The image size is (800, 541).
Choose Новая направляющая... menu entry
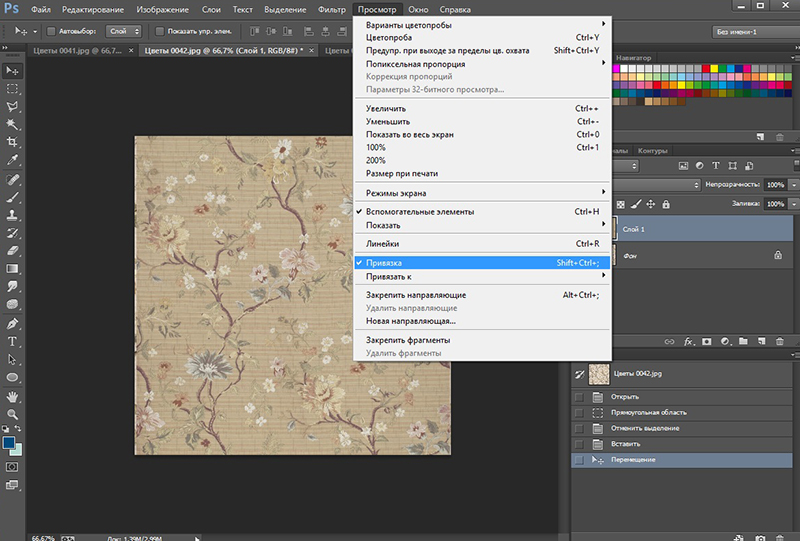click(x=411, y=321)
